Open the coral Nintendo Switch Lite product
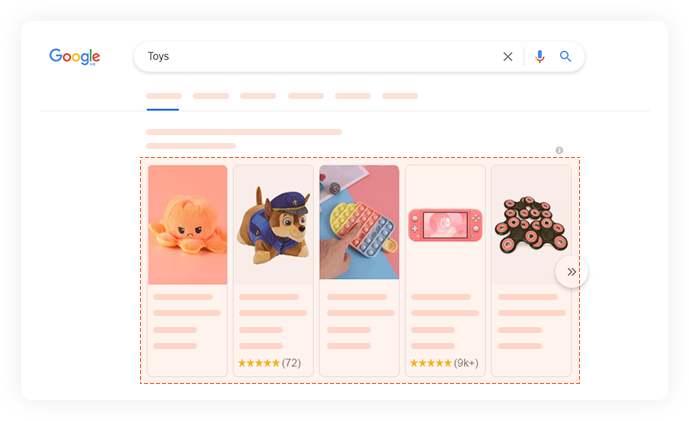 tap(445, 225)
